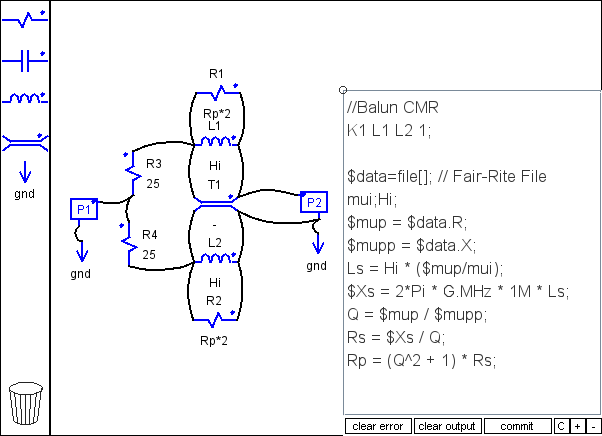Click the plus button
This screenshot has height=436, width=602.
[x=578, y=426]
